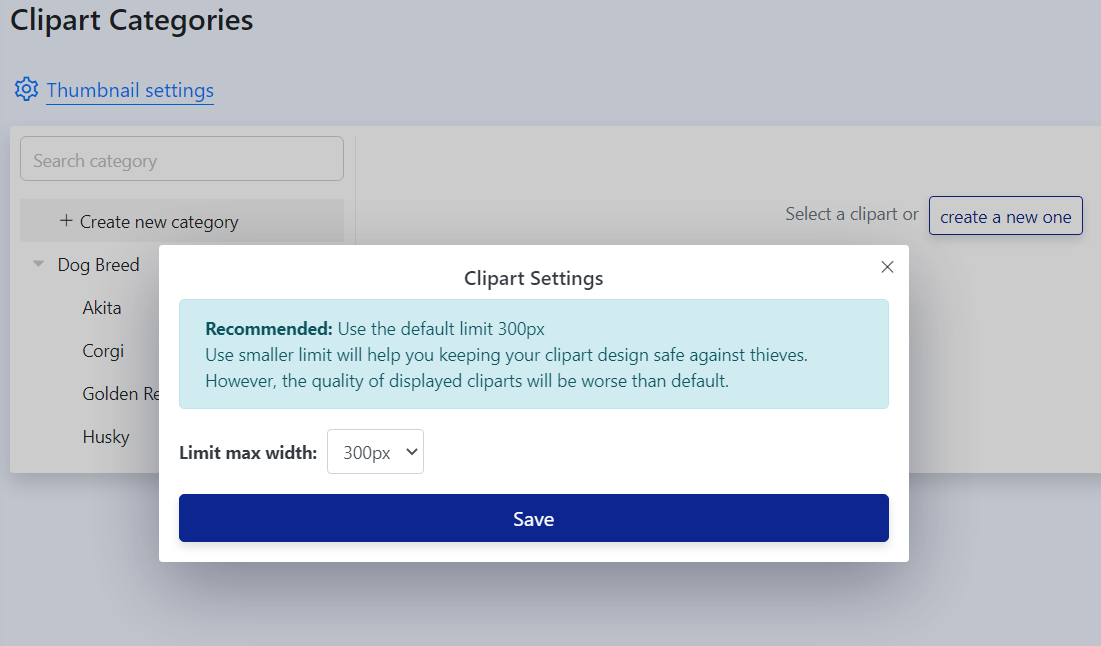The width and height of the screenshot is (1101, 646).
Task: Collapse the Dog Breed tree arrow
Action: 39,265
